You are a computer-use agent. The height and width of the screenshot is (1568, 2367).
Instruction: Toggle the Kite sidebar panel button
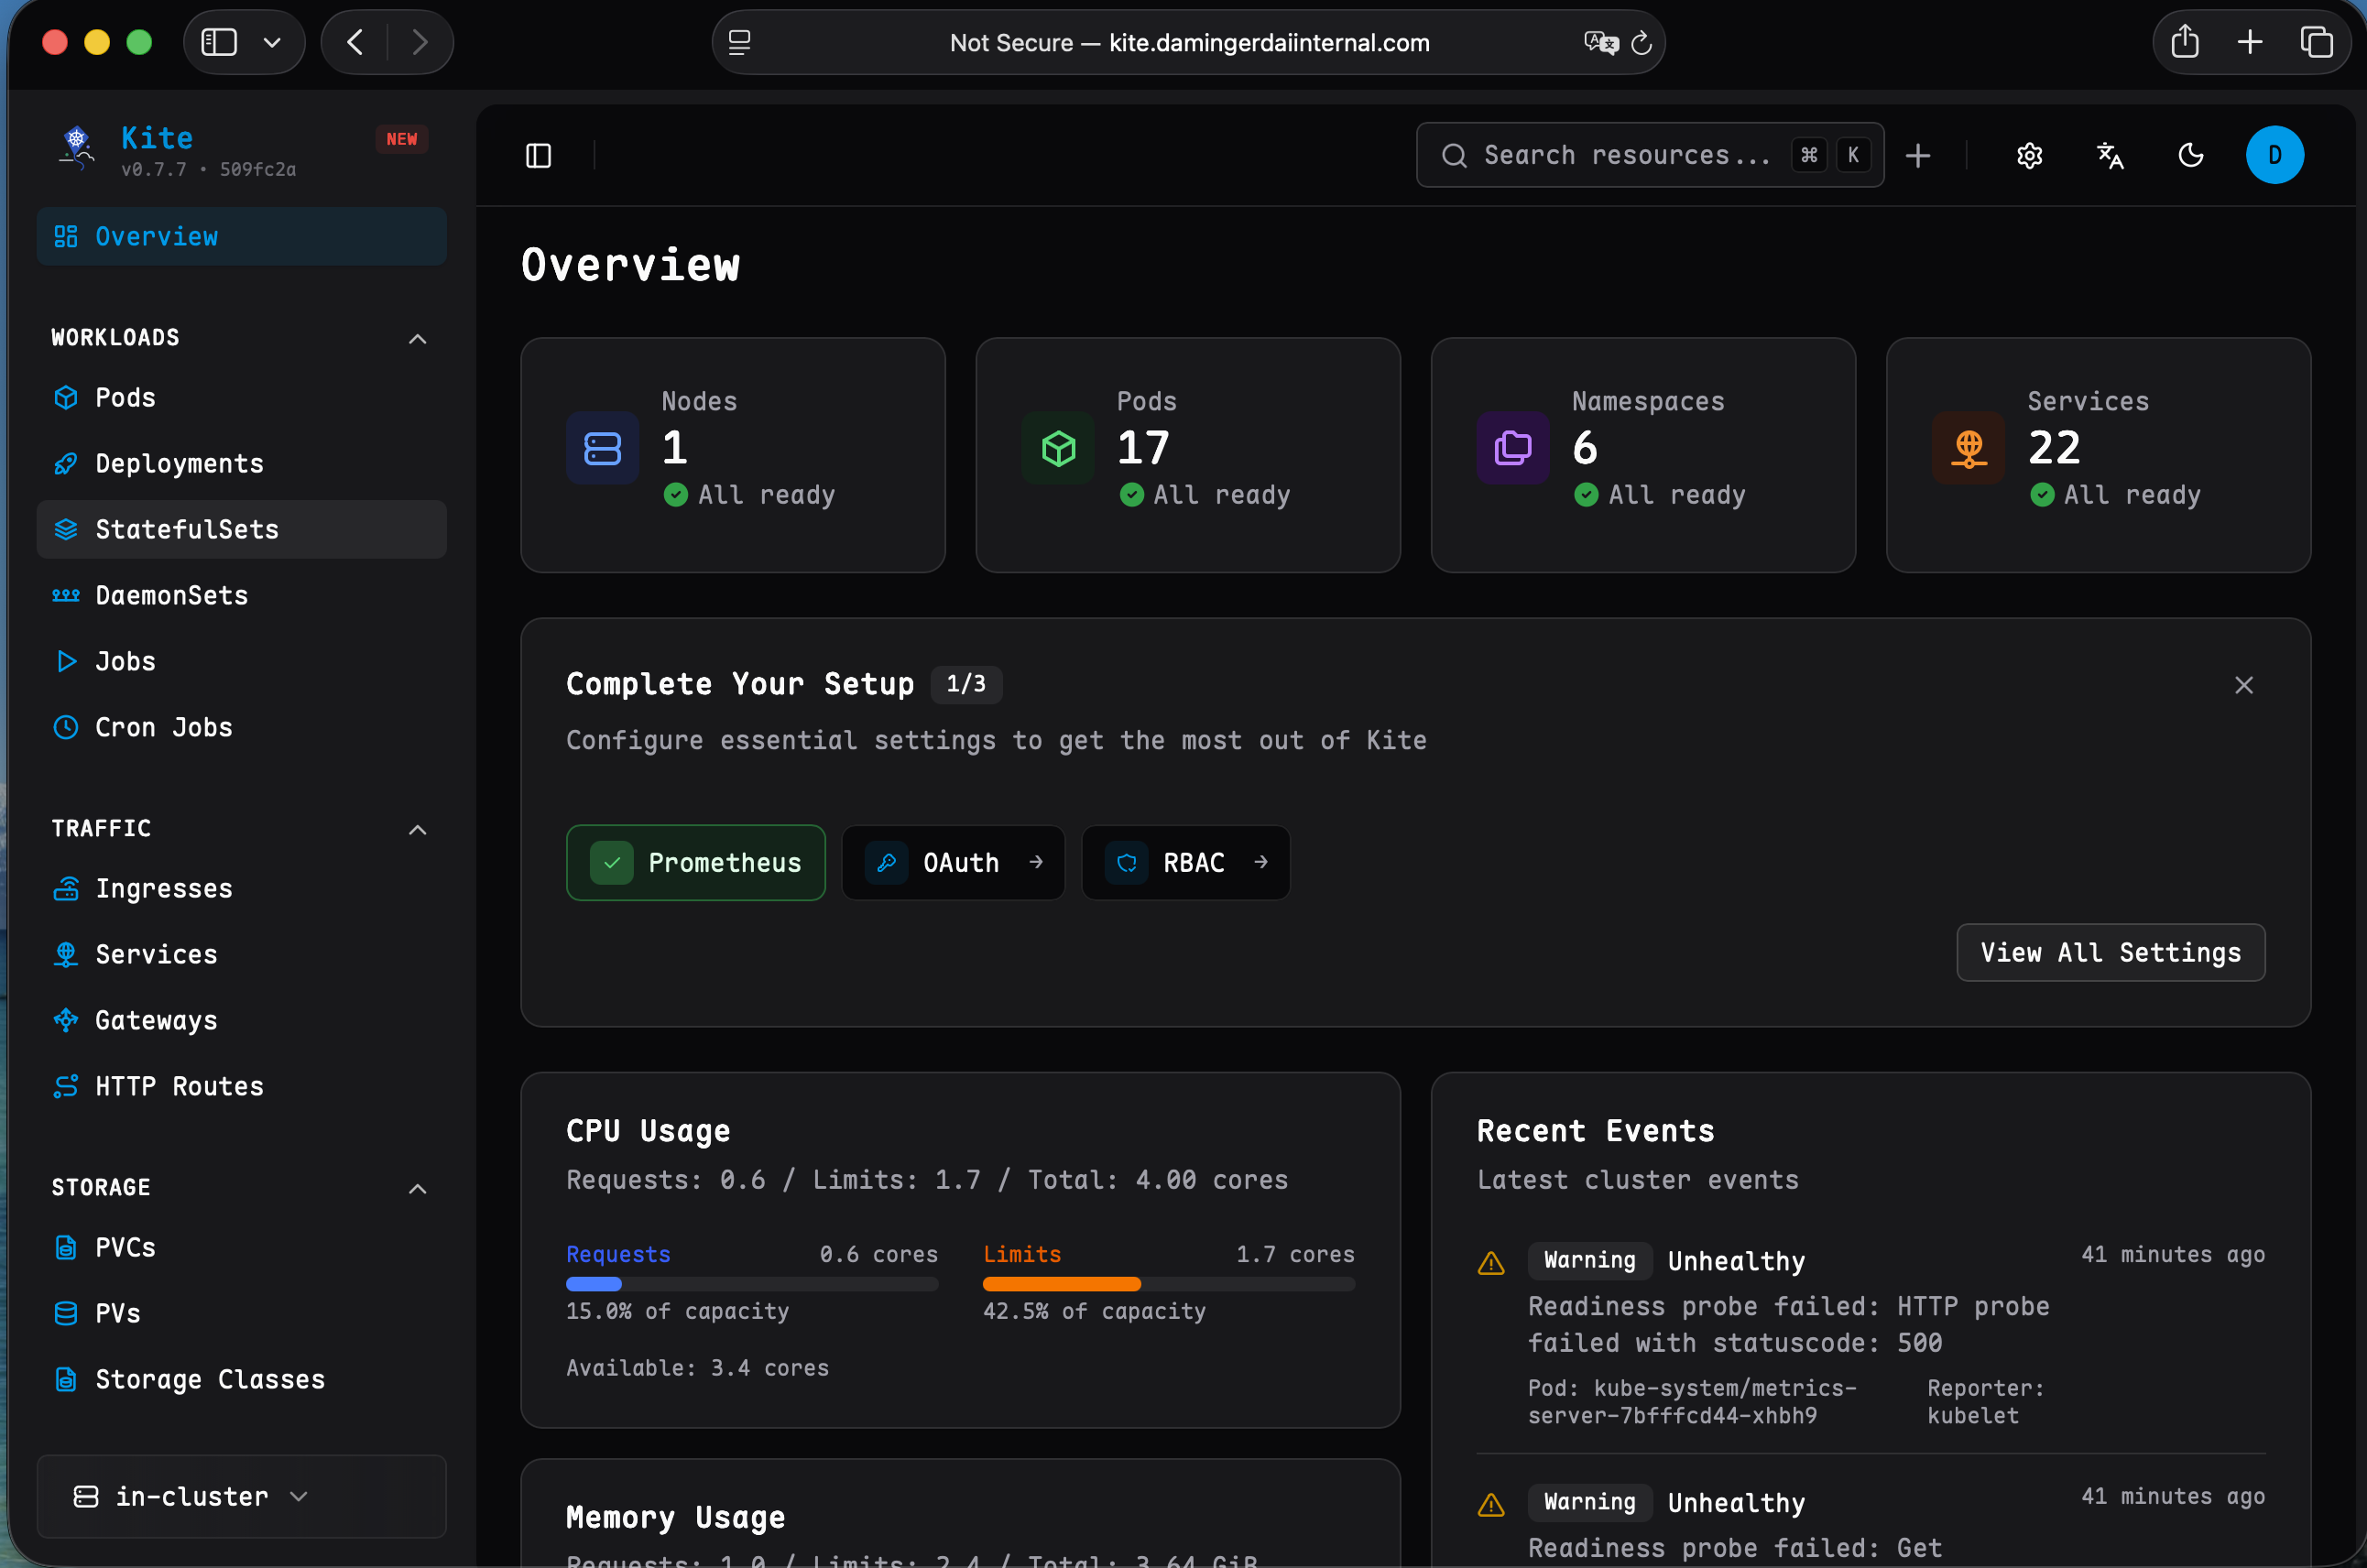point(538,155)
